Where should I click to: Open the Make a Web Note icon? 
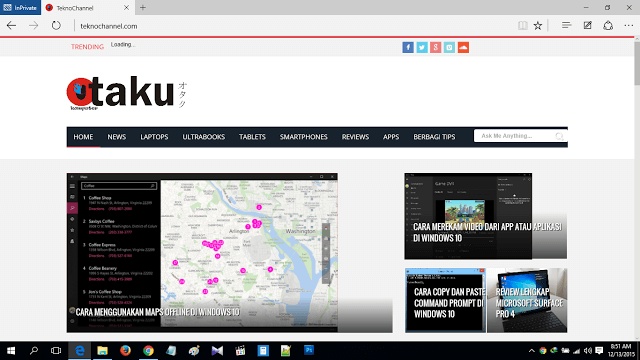(587, 26)
